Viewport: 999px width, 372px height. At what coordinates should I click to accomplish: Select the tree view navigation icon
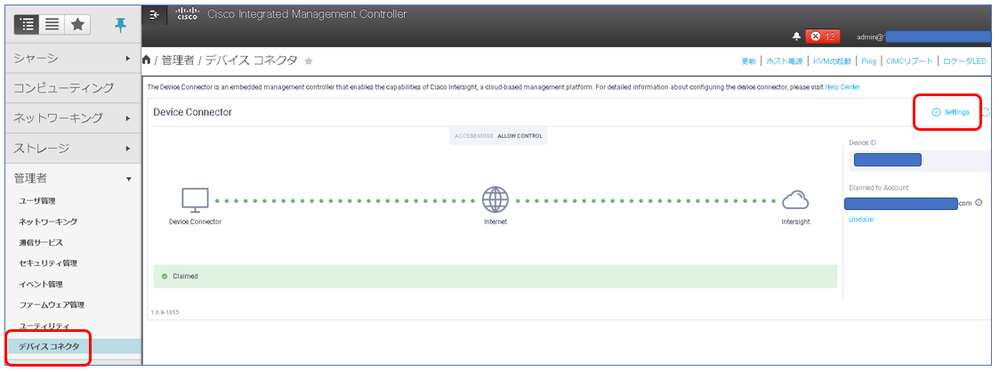(x=27, y=24)
